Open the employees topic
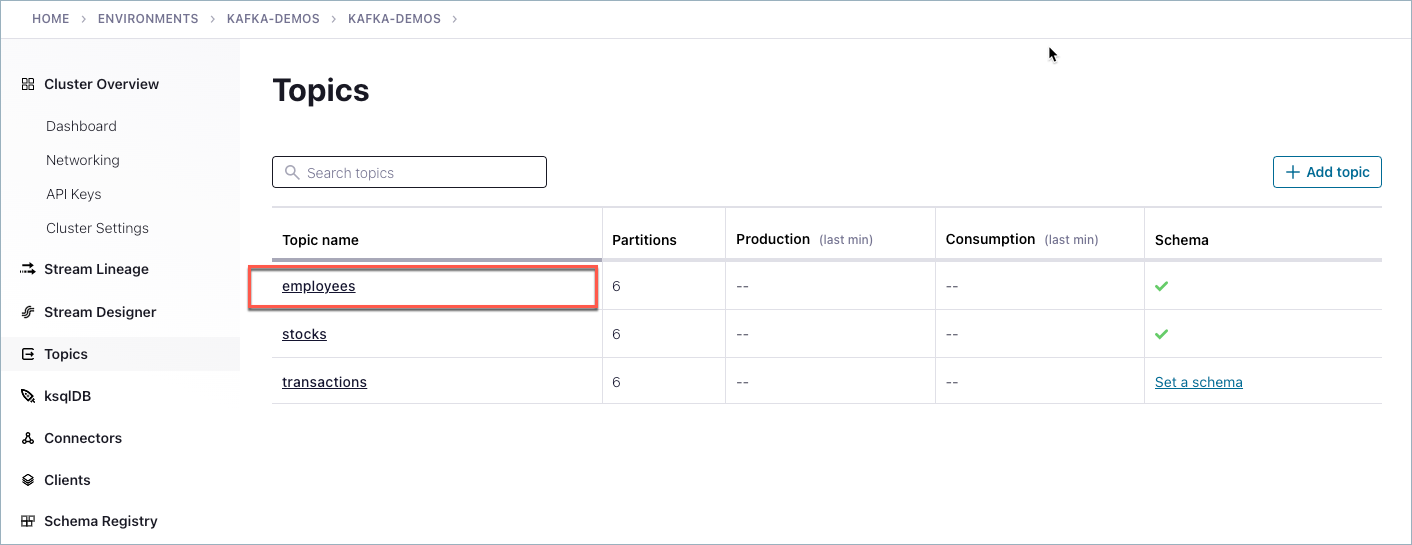 point(318,286)
